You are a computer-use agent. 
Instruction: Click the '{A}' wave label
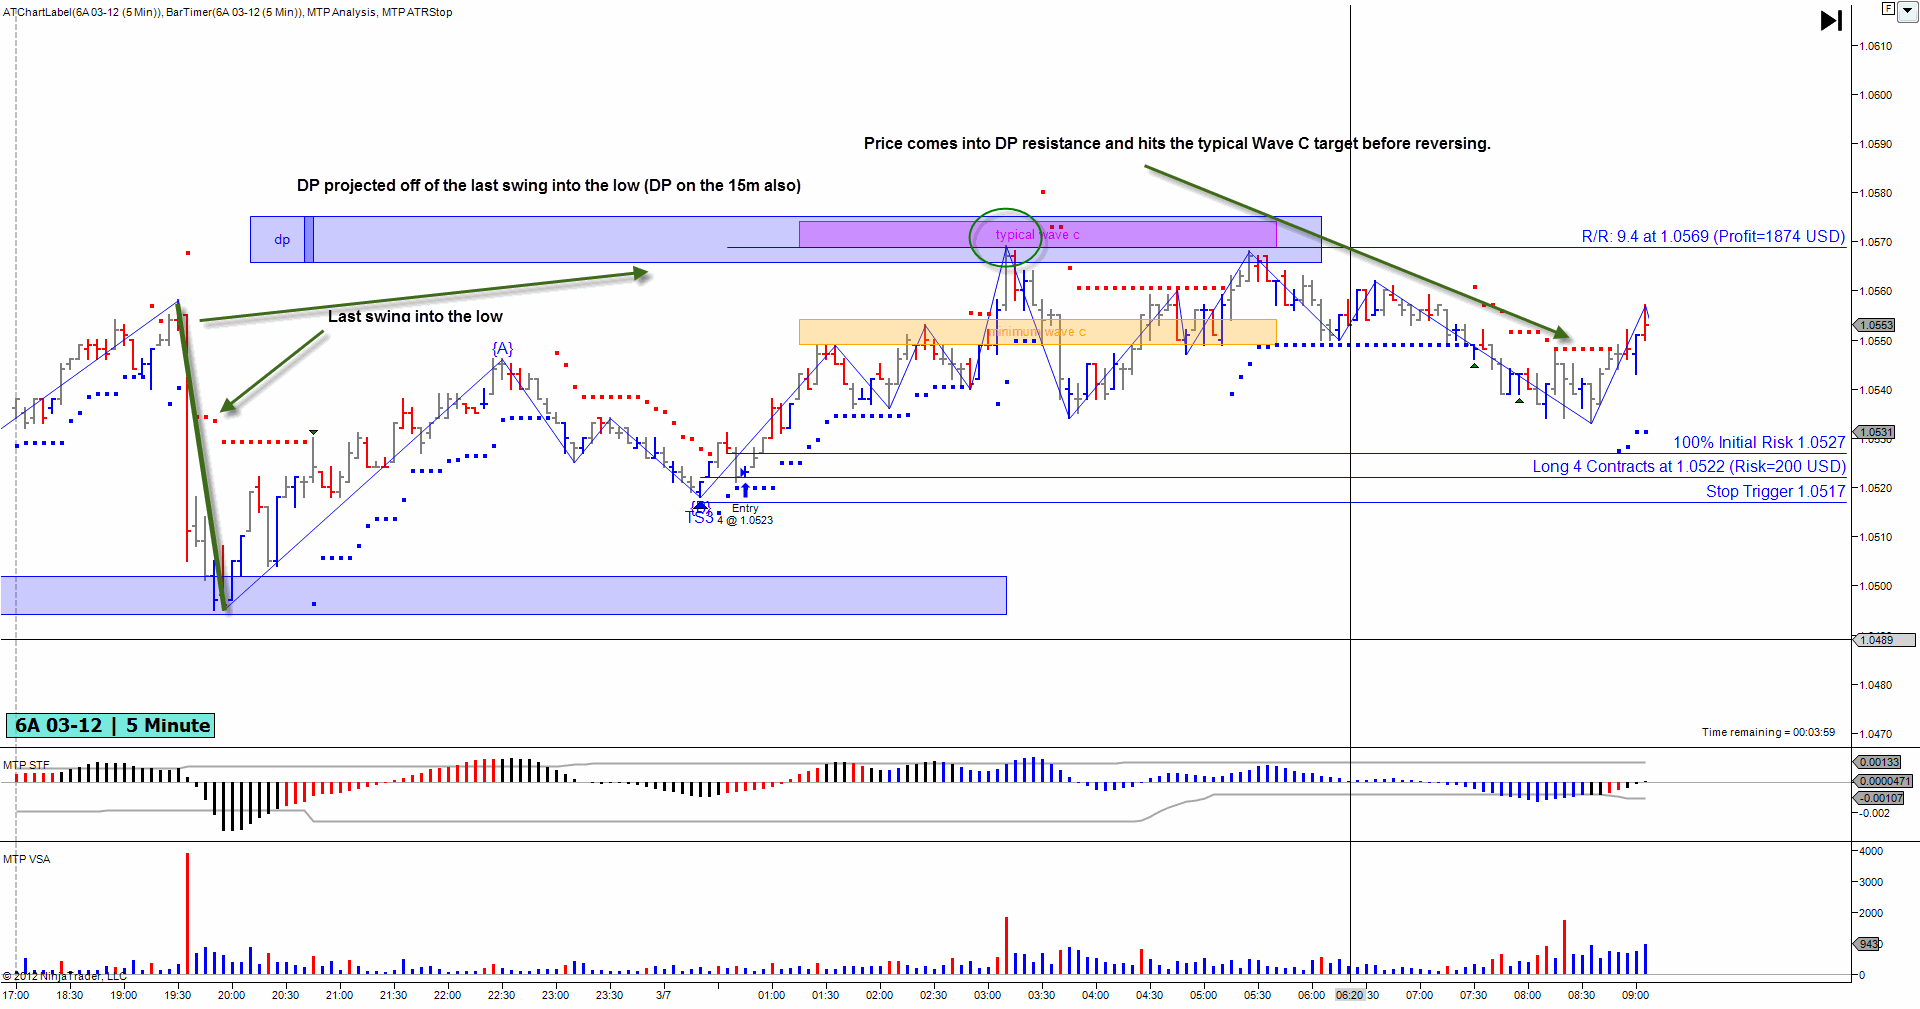502,348
